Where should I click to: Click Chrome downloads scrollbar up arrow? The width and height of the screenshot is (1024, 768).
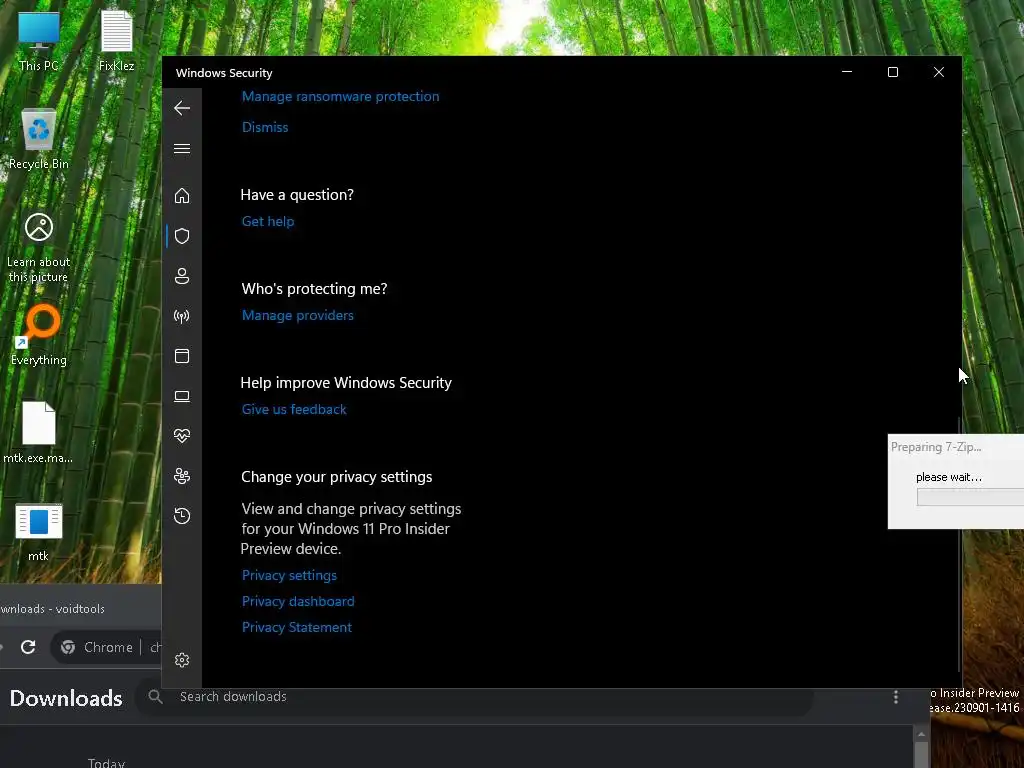[921, 734]
